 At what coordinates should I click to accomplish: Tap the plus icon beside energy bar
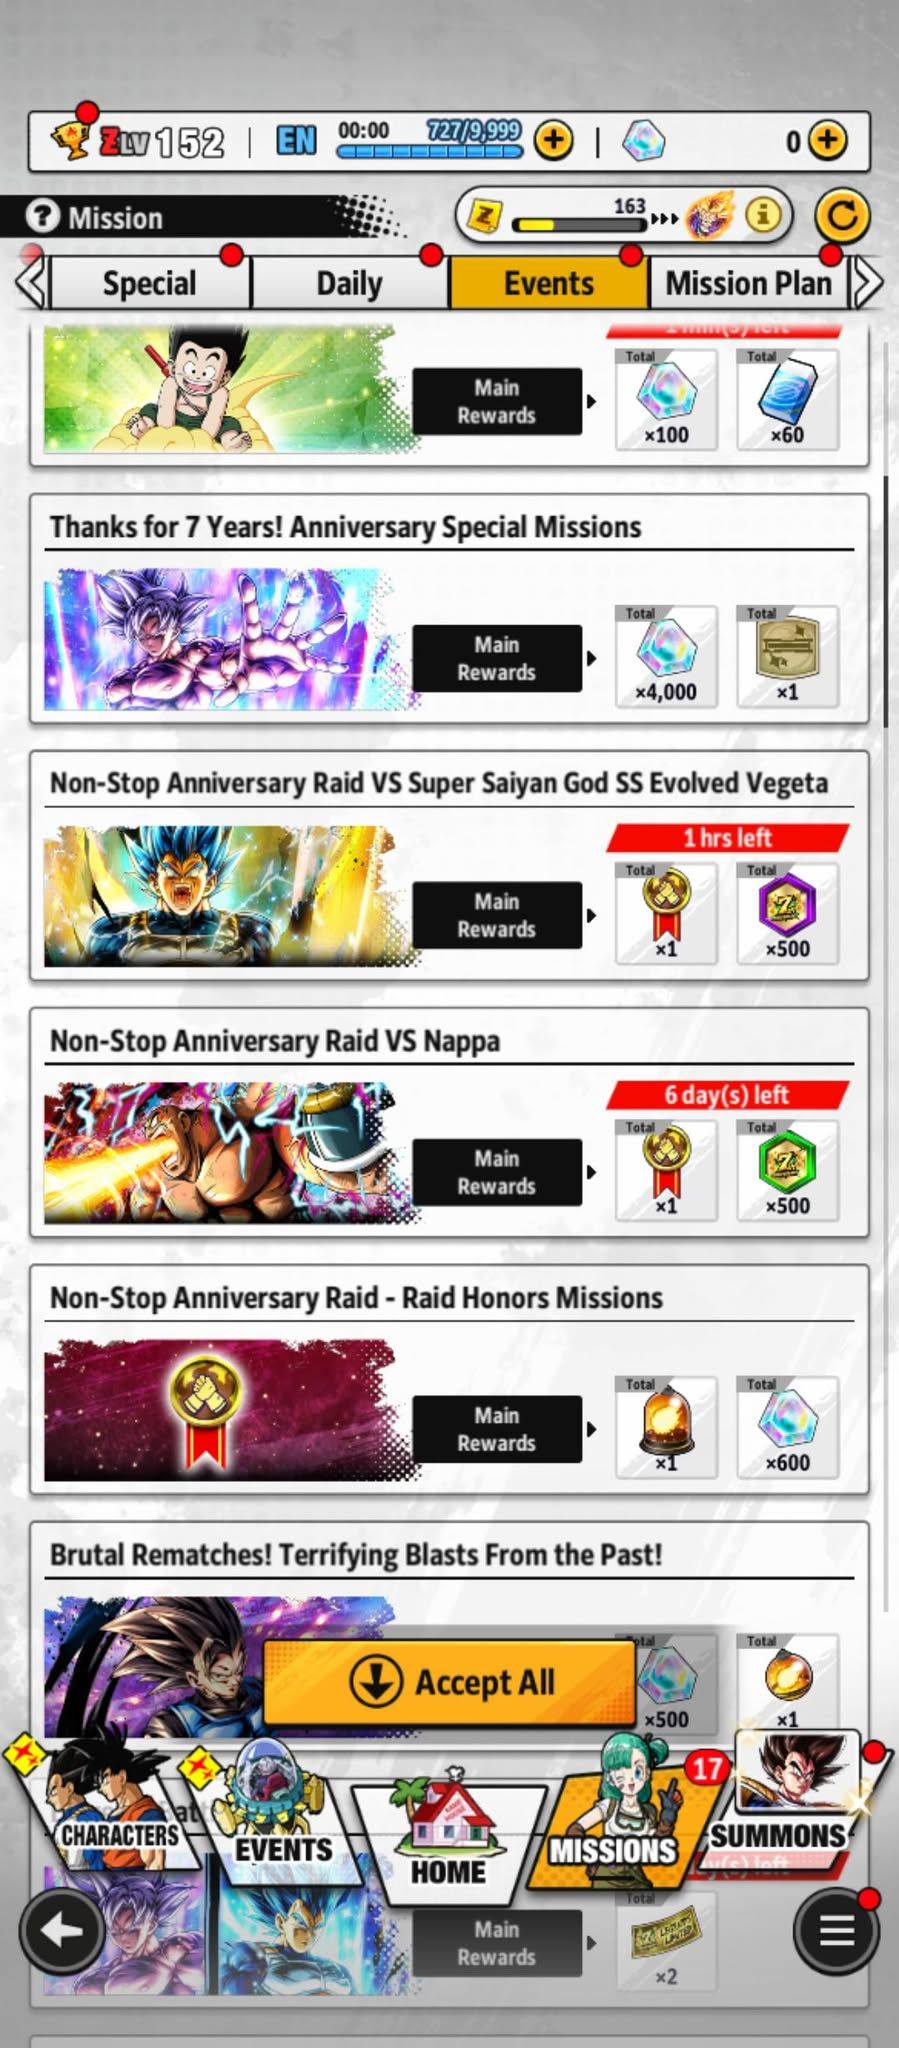coord(554,140)
